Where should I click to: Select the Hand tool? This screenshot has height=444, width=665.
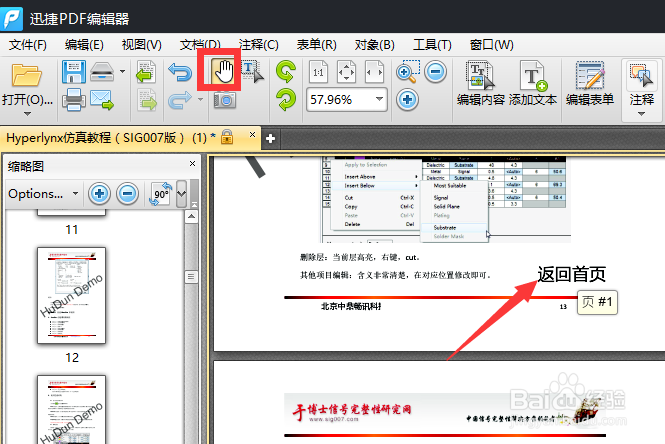click(224, 71)
